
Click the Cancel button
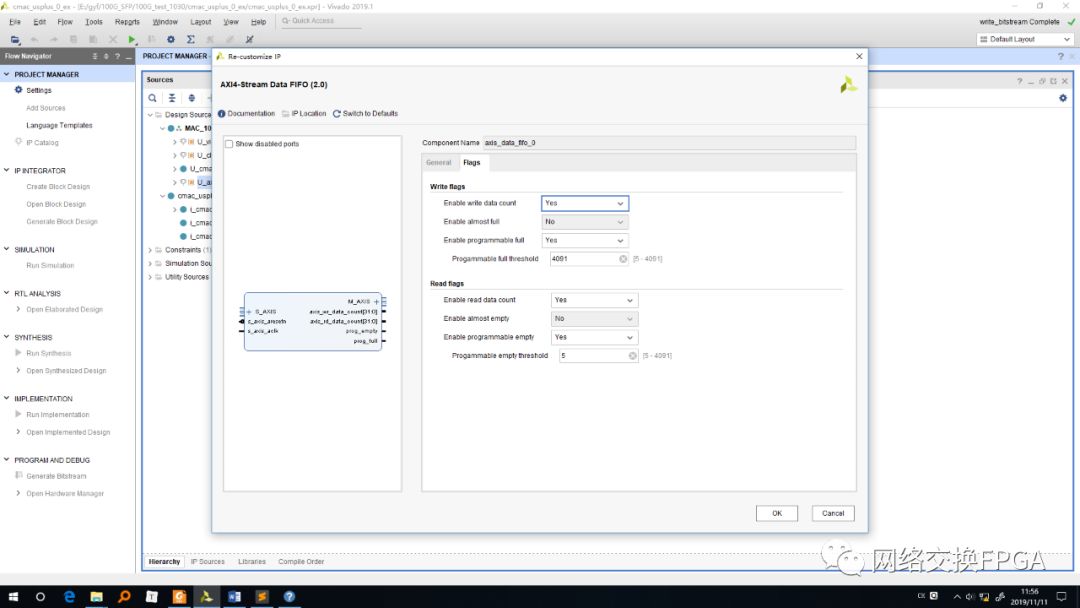(x=833, y=513)
